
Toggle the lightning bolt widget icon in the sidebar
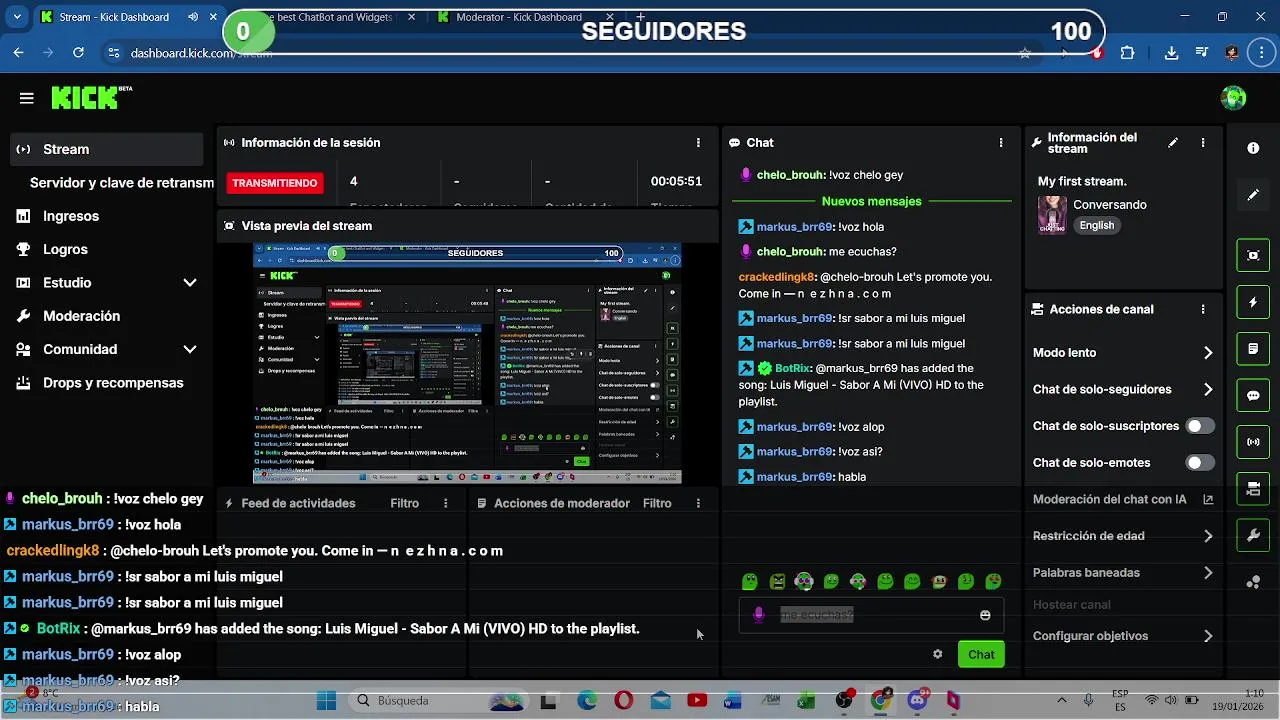pyautogui.click(x=1253, y=302)
